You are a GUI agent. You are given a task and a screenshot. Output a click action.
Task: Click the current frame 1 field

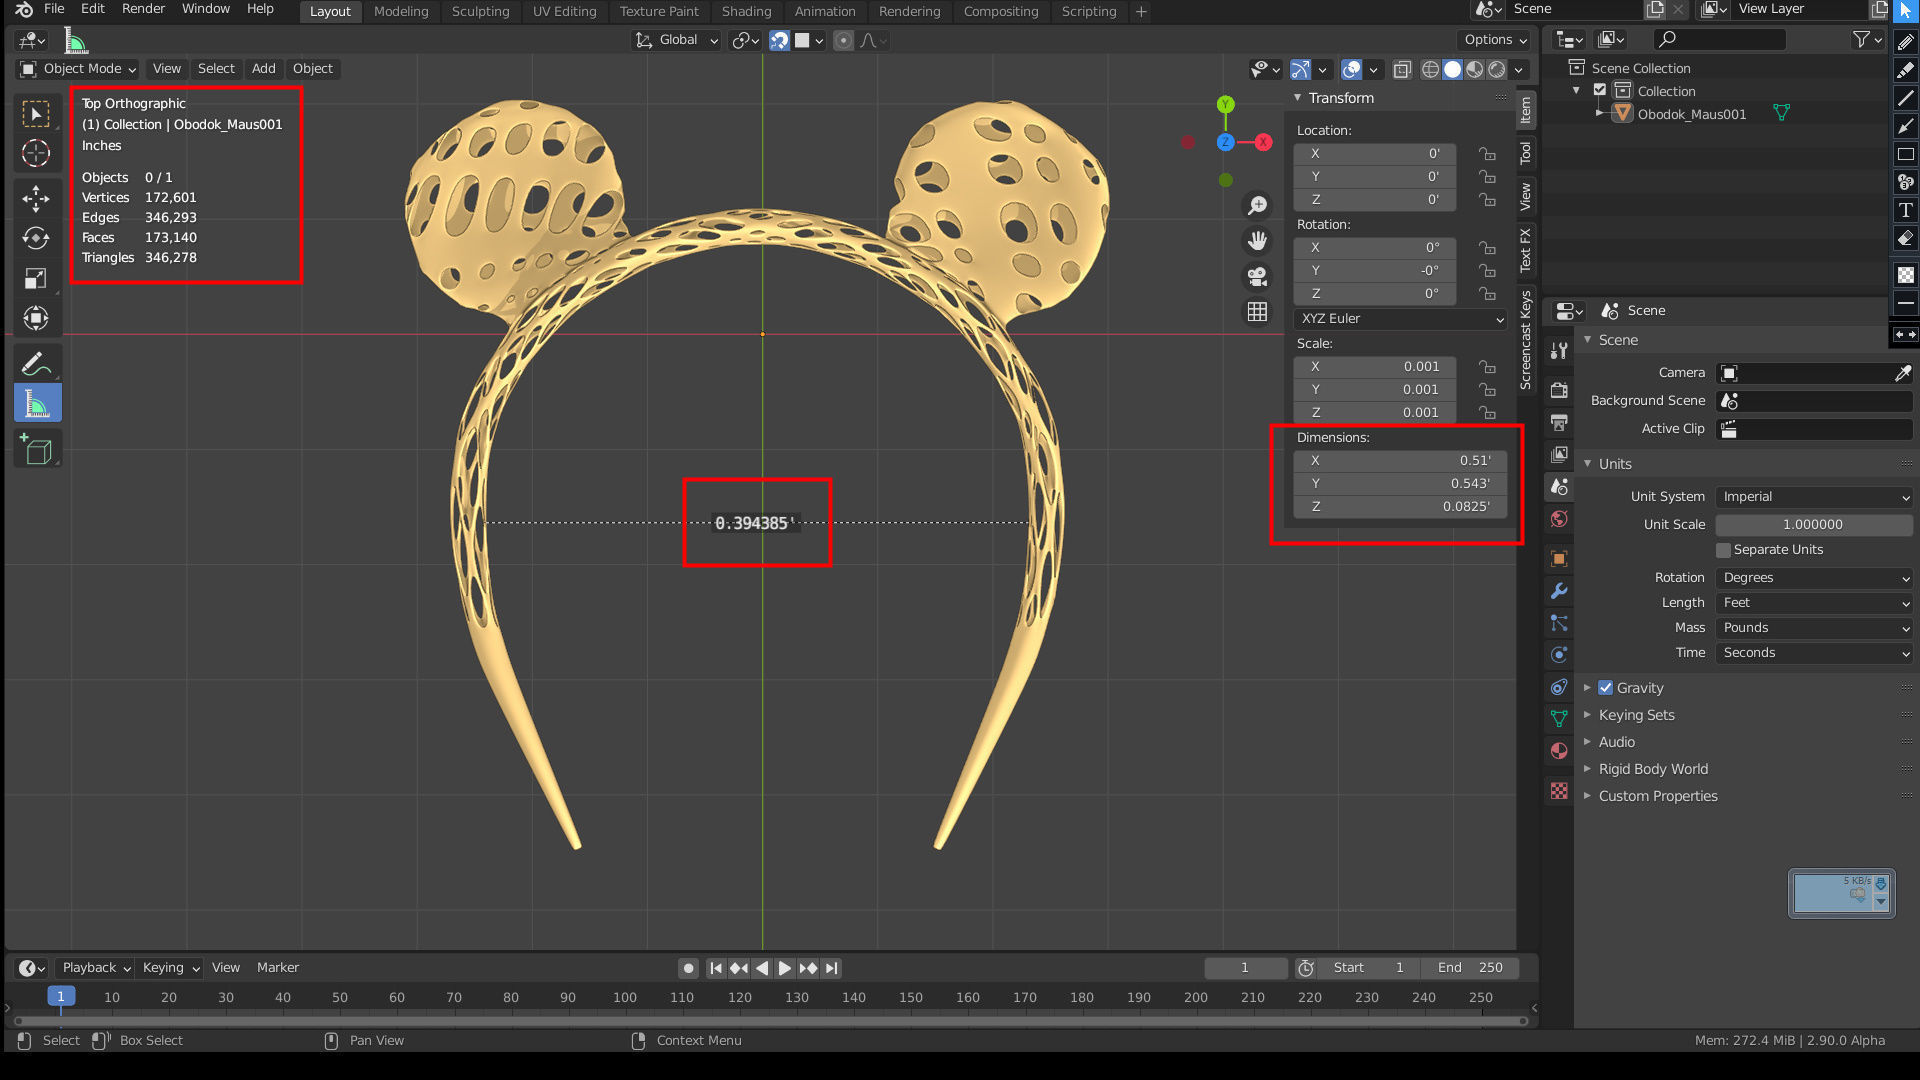[1245, 968]
